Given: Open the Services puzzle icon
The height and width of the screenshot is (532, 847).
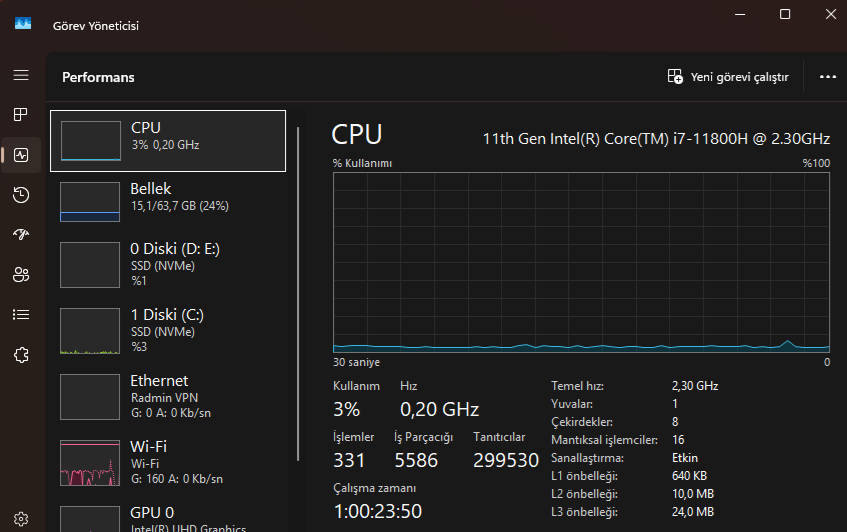Looking at the screenshot, I should tap(21, 355).
